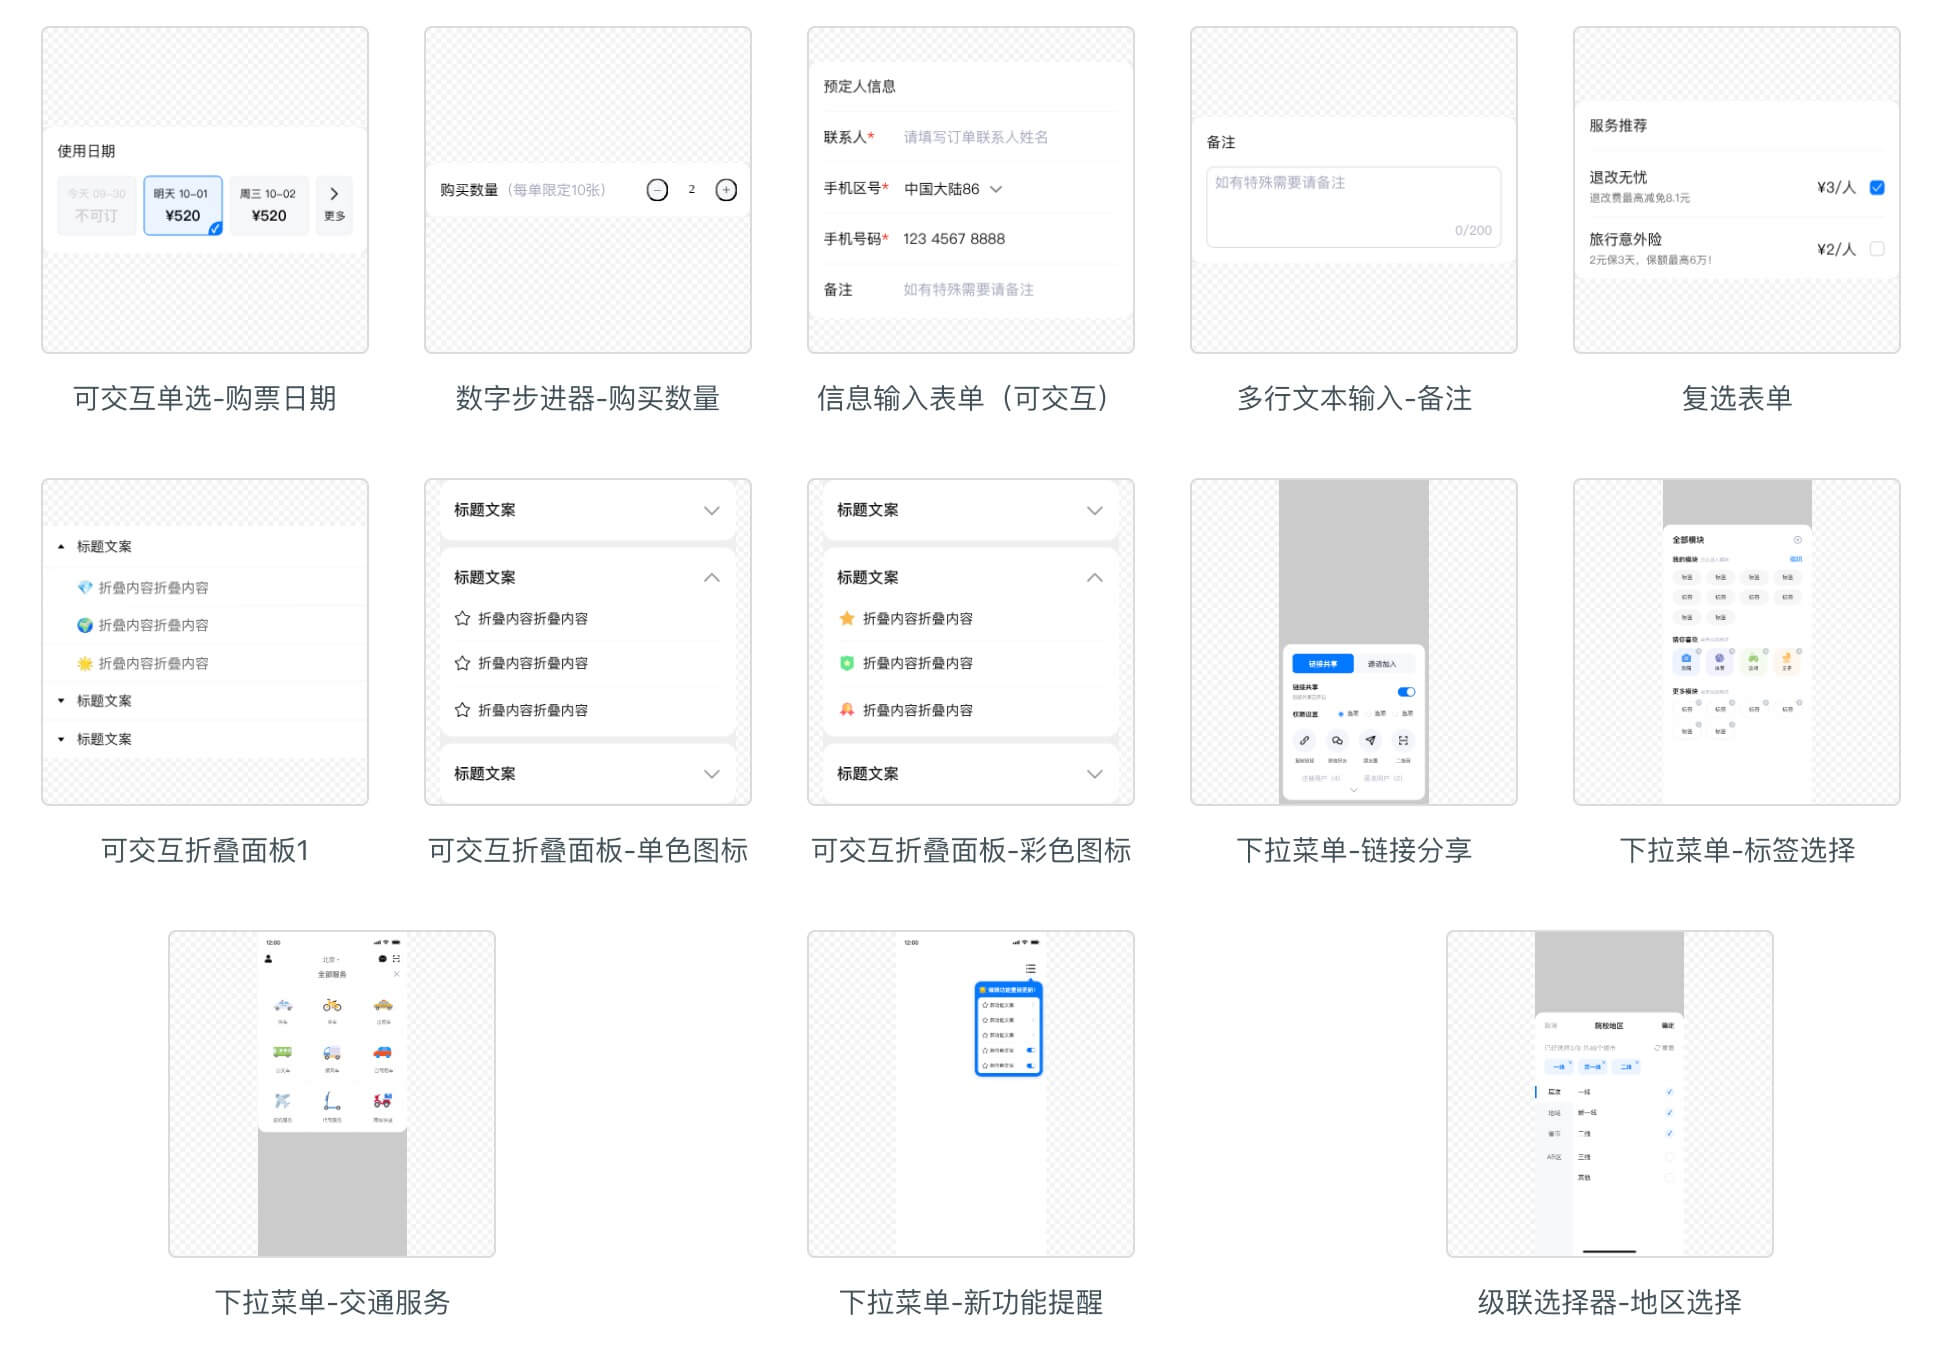Uncheck the 退改无忧 checkbox in 服务推荐
The height and width of the screenshot is (1346, 1938).
click(1877, 187)
